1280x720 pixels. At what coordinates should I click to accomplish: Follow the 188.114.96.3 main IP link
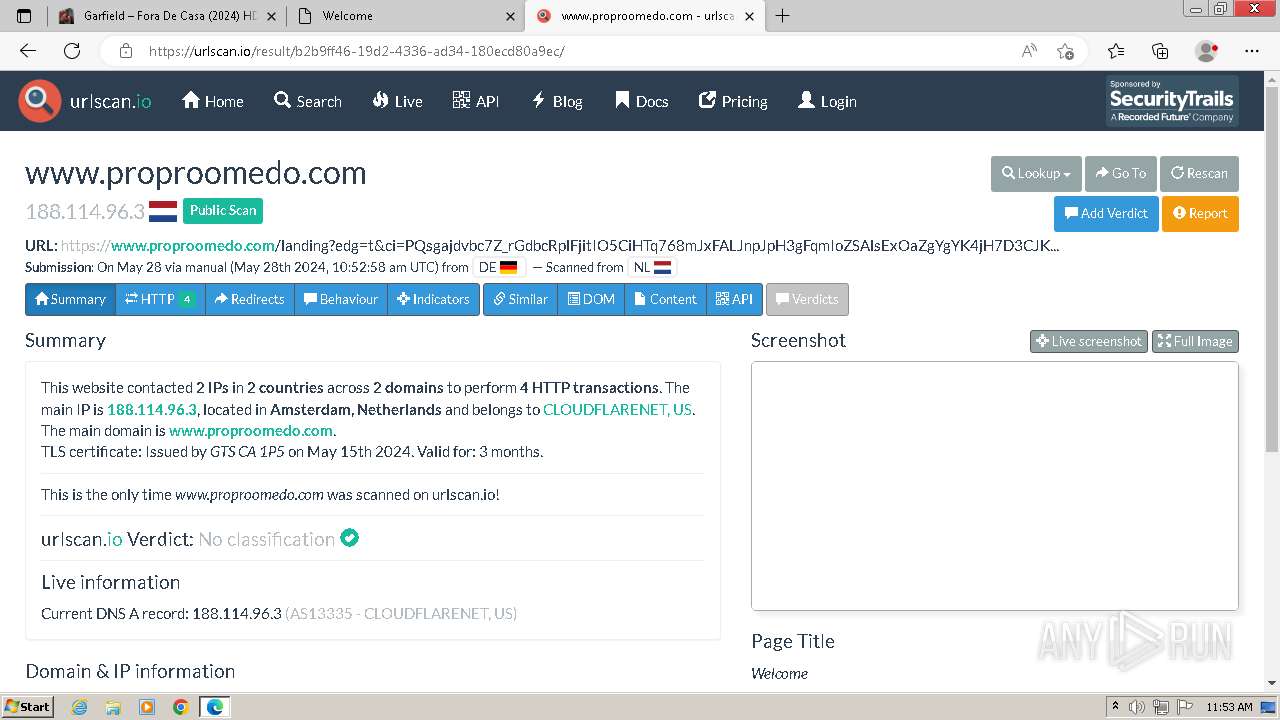pyautogui.click(x=152, y=409)
